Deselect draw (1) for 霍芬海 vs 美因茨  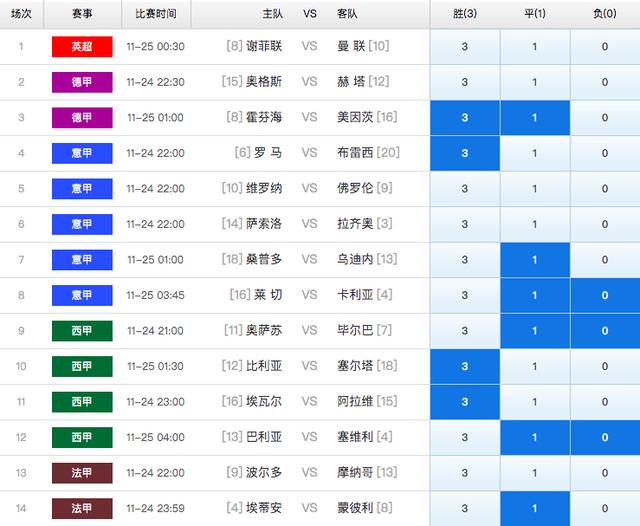[x=535, y=118]
